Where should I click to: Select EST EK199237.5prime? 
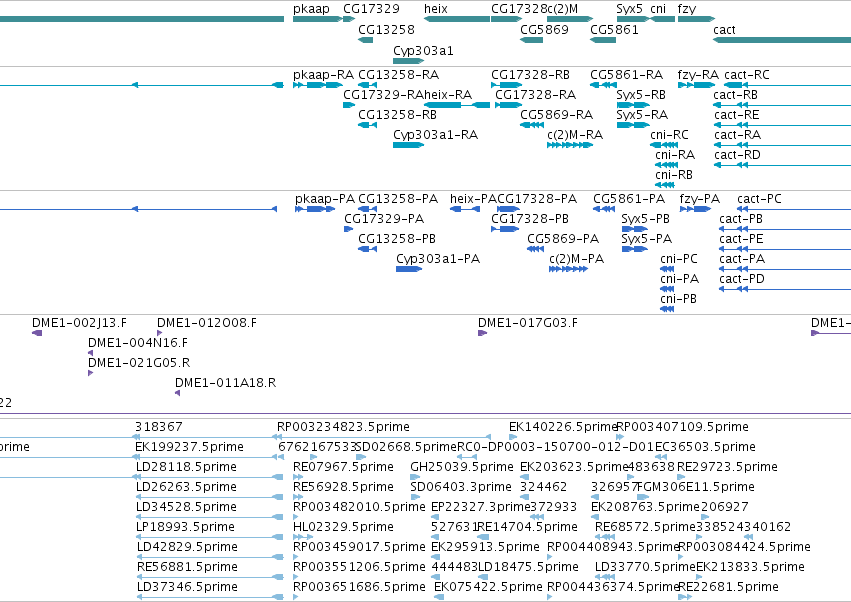tap(189, 447)
